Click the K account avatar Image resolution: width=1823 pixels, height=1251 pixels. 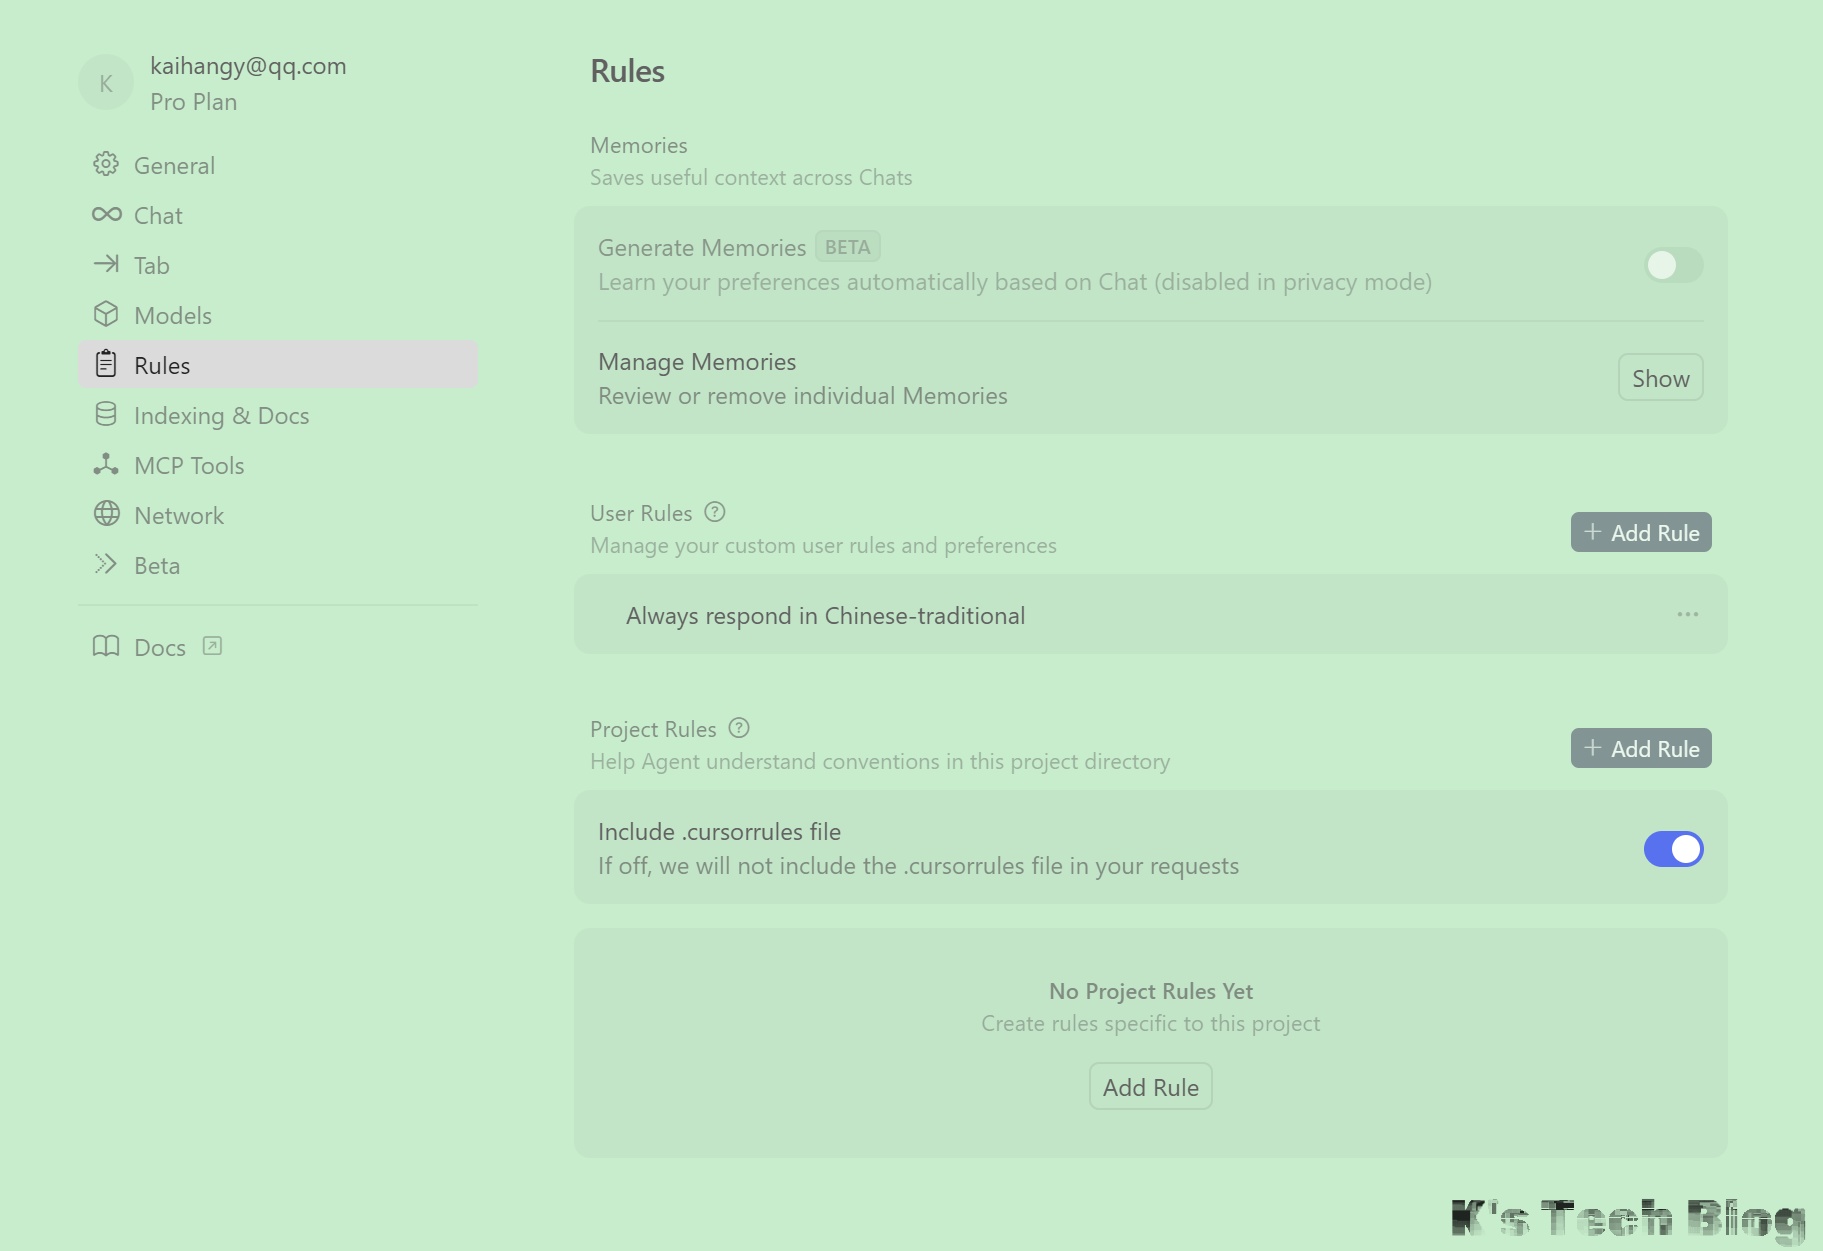coord(106,83)
